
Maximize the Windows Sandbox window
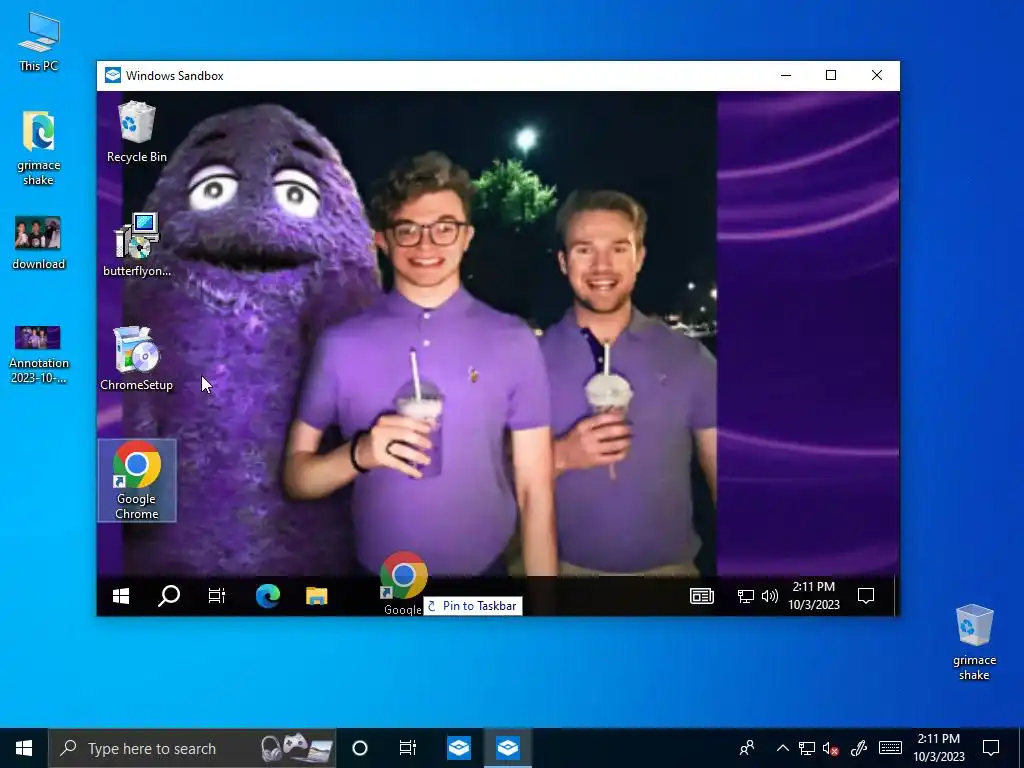(x=831, y=76)
